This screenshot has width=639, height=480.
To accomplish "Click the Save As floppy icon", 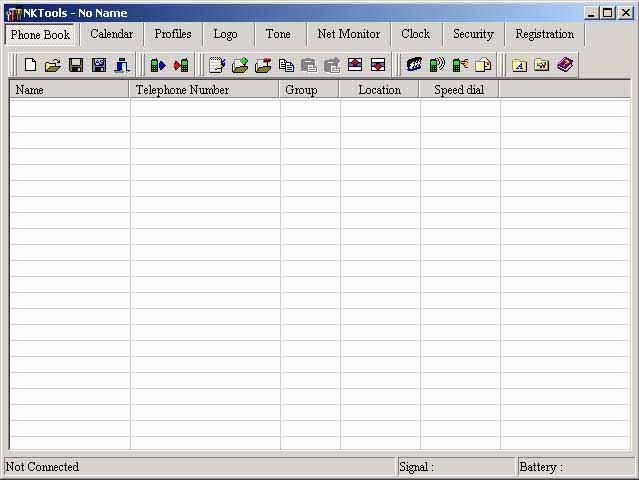I will (99, 65).
